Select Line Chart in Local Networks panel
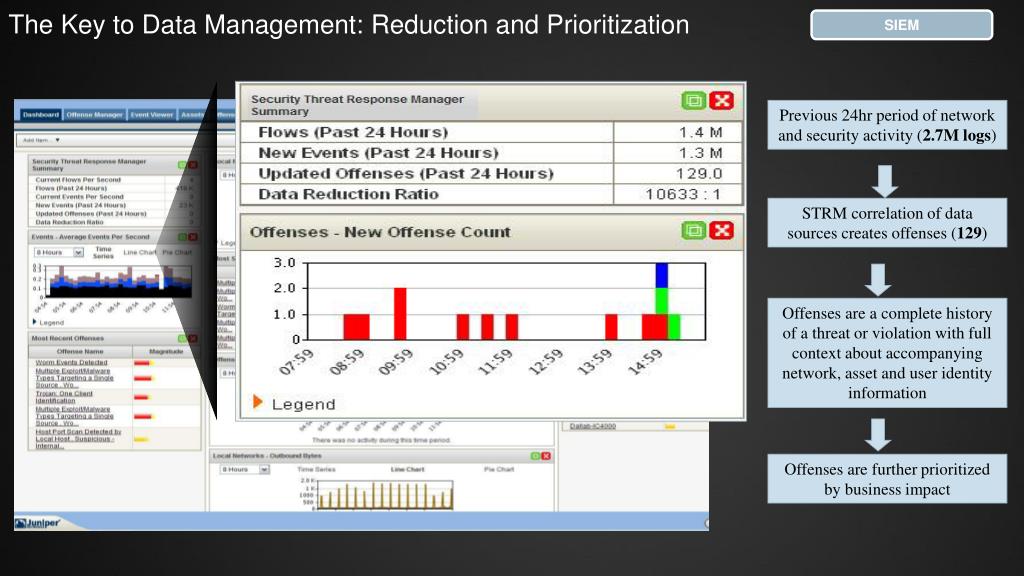 pyautogui.click(x=408, y=470)
